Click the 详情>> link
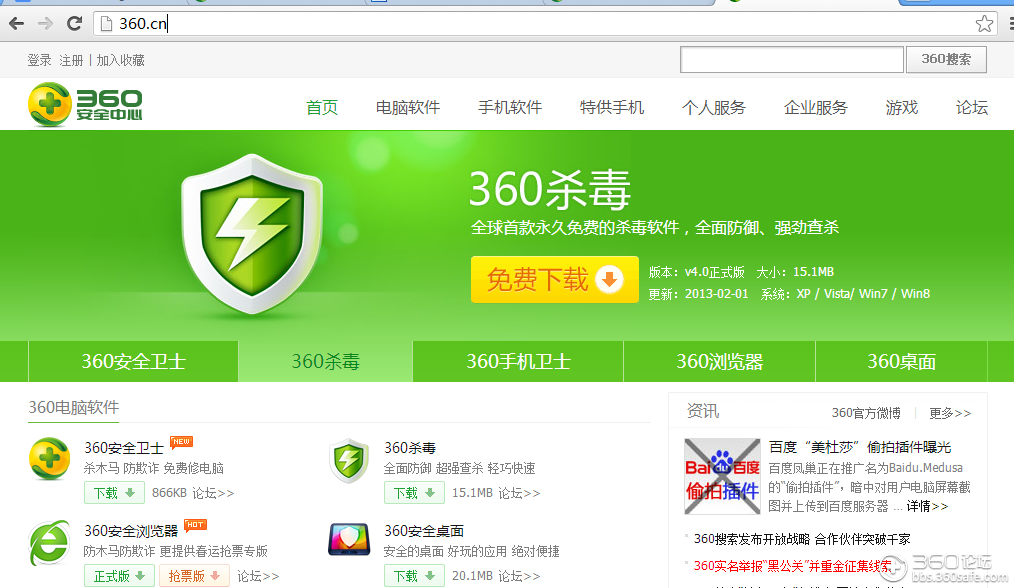 (x=927, y=506)
